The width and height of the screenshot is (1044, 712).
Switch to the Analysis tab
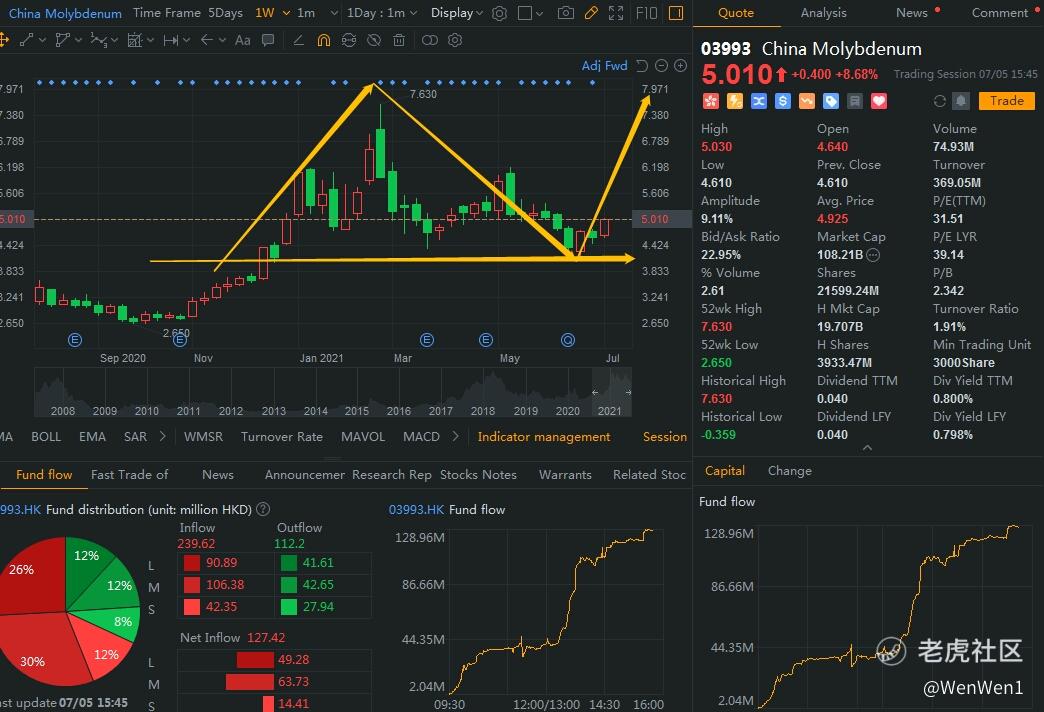tap(824, 13)
